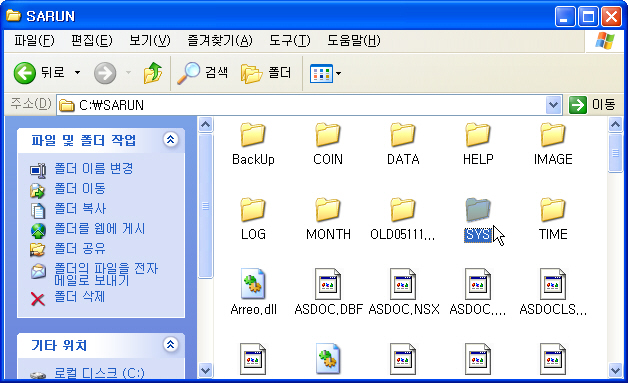This screenshot has height=383, width=628.
Task: Click 폴더 복사 link
Action: click(80, 209)
